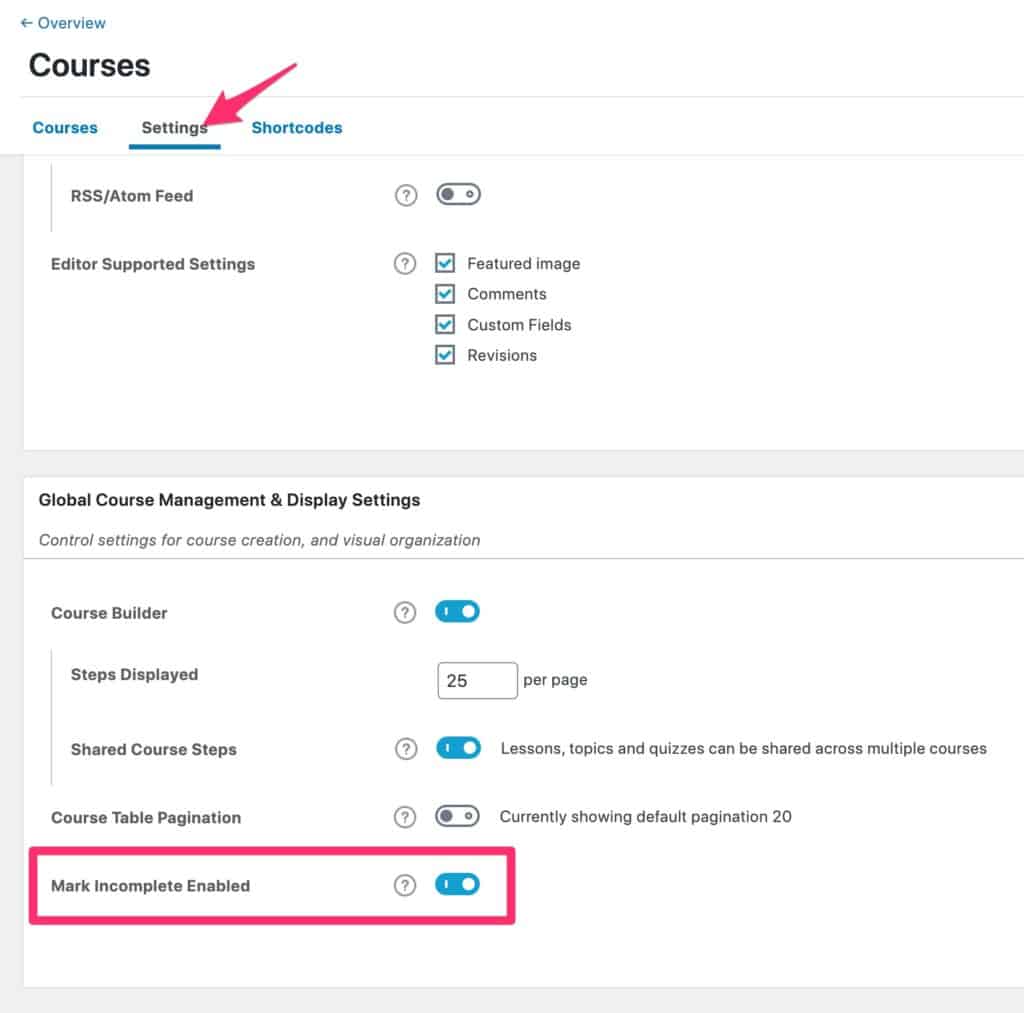Click the 'Editor Supported Settings' label
The height and width of the screenshot is (1013, 1024).
click(153, 264)
